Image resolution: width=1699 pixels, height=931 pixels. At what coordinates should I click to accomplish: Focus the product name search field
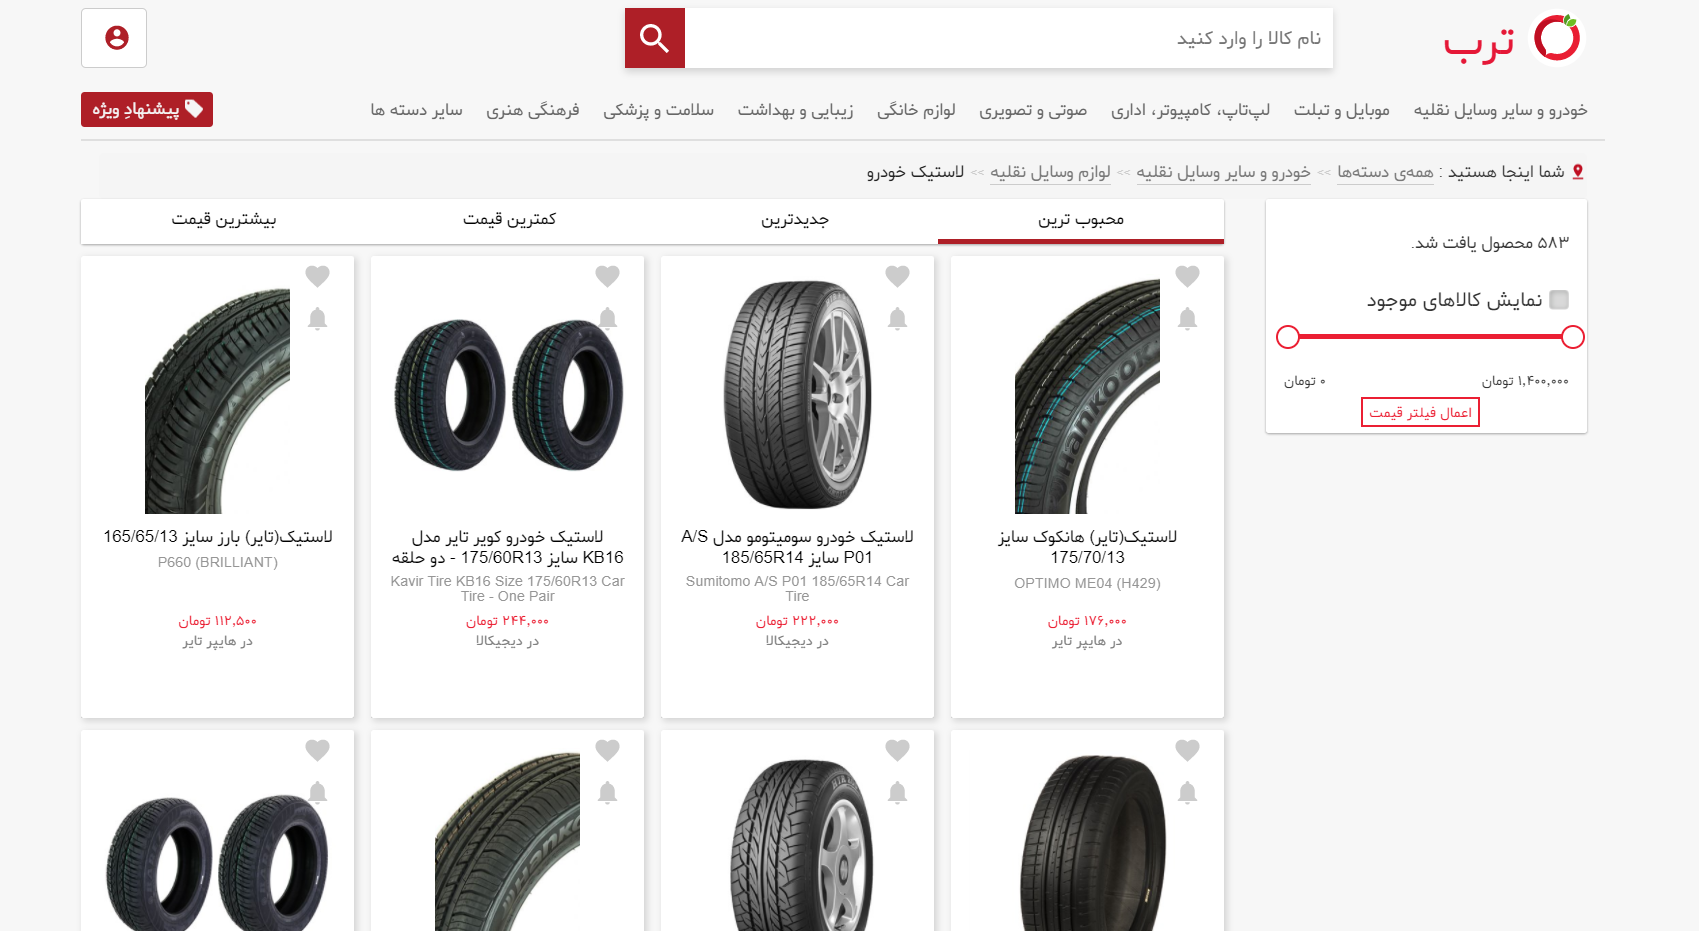click(1008, 38)
